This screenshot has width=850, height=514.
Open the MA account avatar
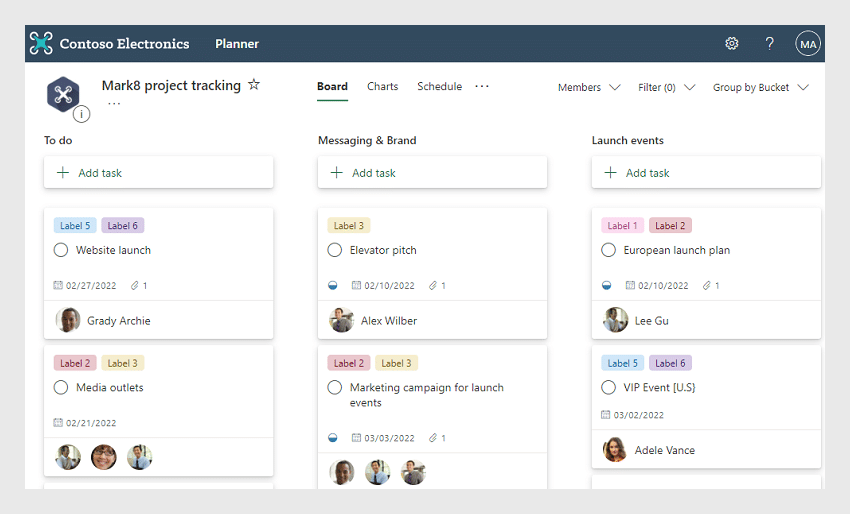[808, 44]
